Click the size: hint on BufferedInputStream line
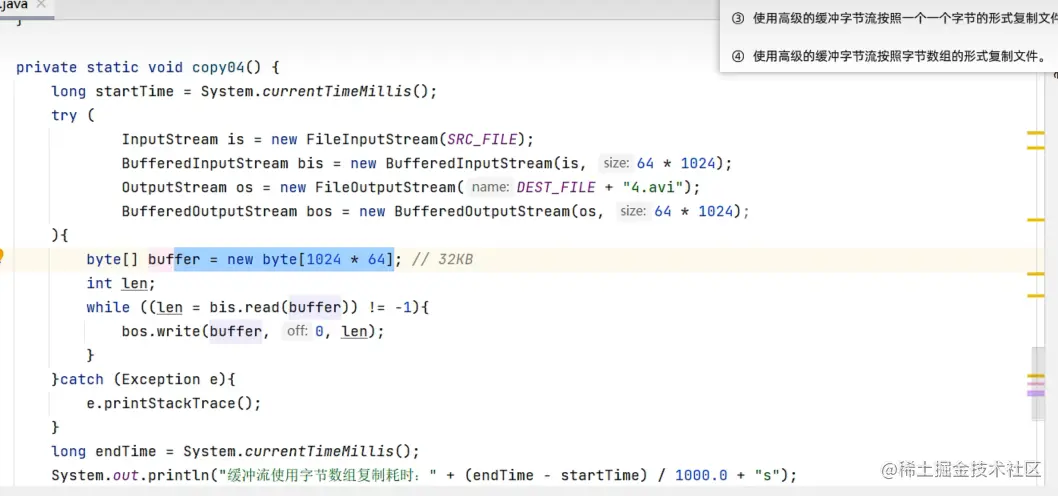This screenshot has height=496, width=1058. click(616, 163)
